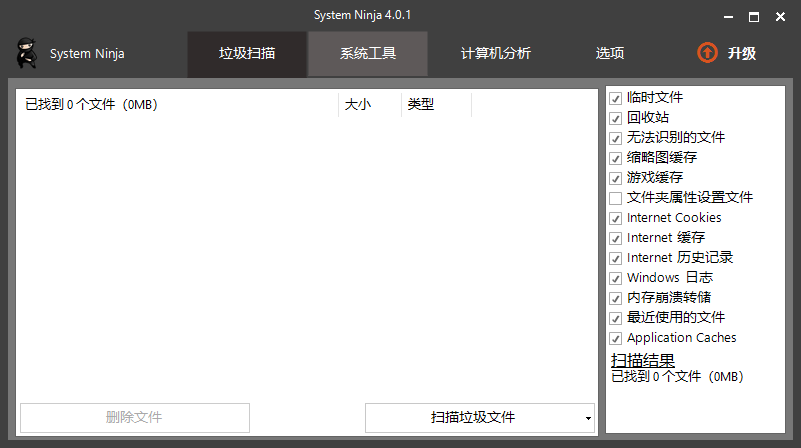This screenshot has width=801, height=448.
Task: Maximize the System Ninja window
Action: 753,16
